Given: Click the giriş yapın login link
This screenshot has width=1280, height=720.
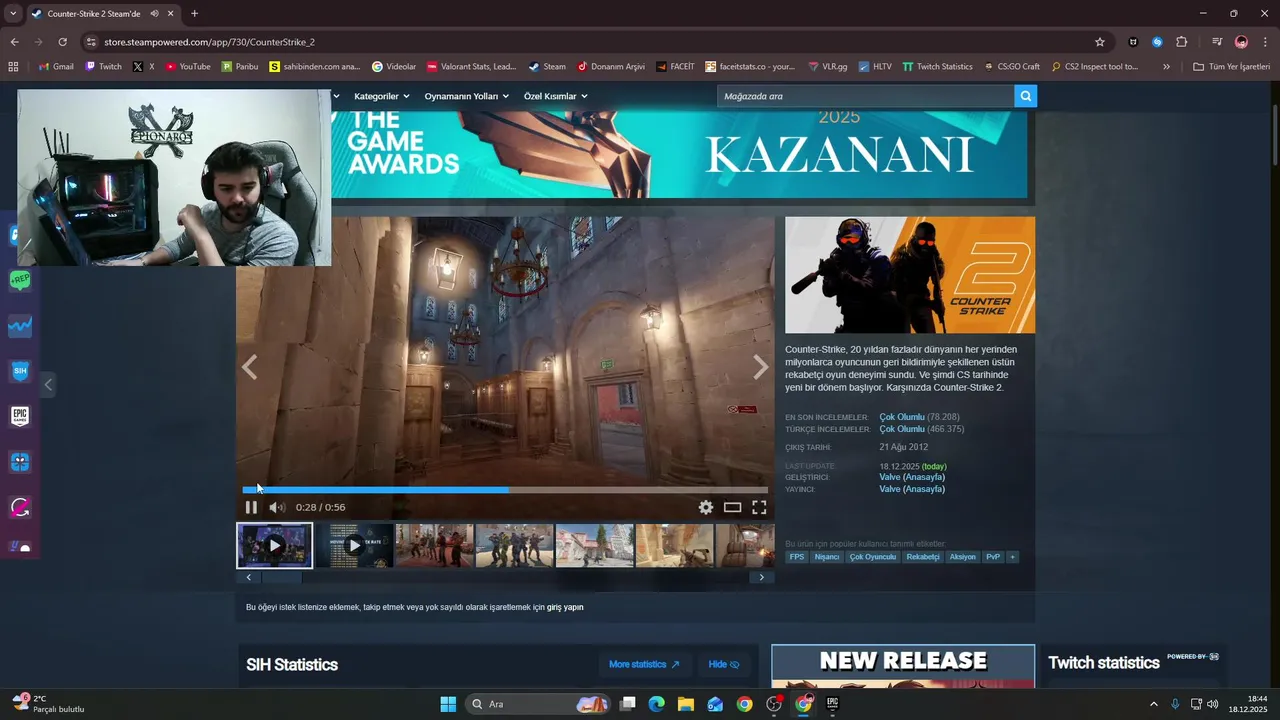Looking at the screenshot, I should 565,607.
